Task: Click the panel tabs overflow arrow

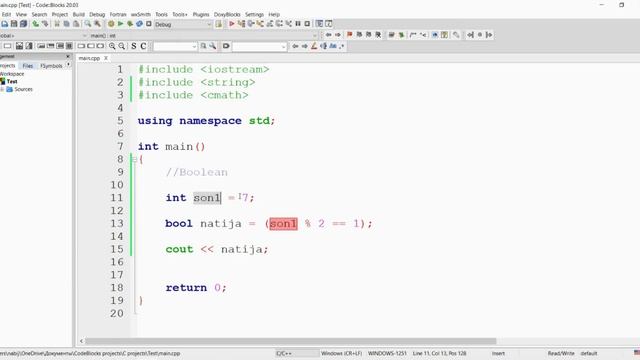Action: 69,65
